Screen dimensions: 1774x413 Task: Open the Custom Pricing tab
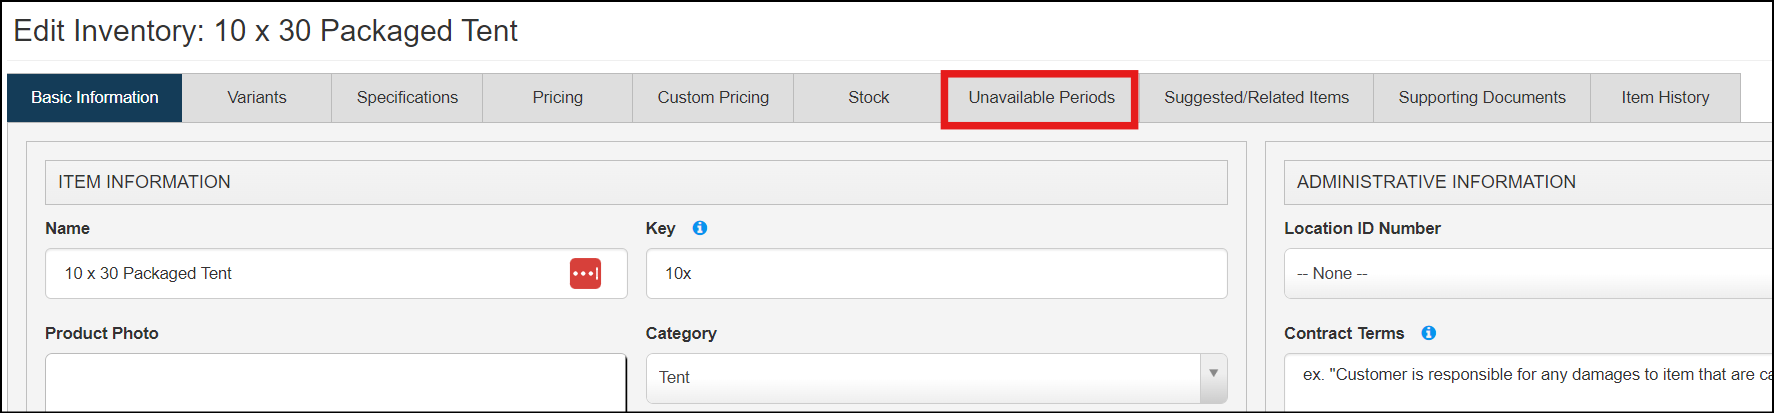click(713, 98)
